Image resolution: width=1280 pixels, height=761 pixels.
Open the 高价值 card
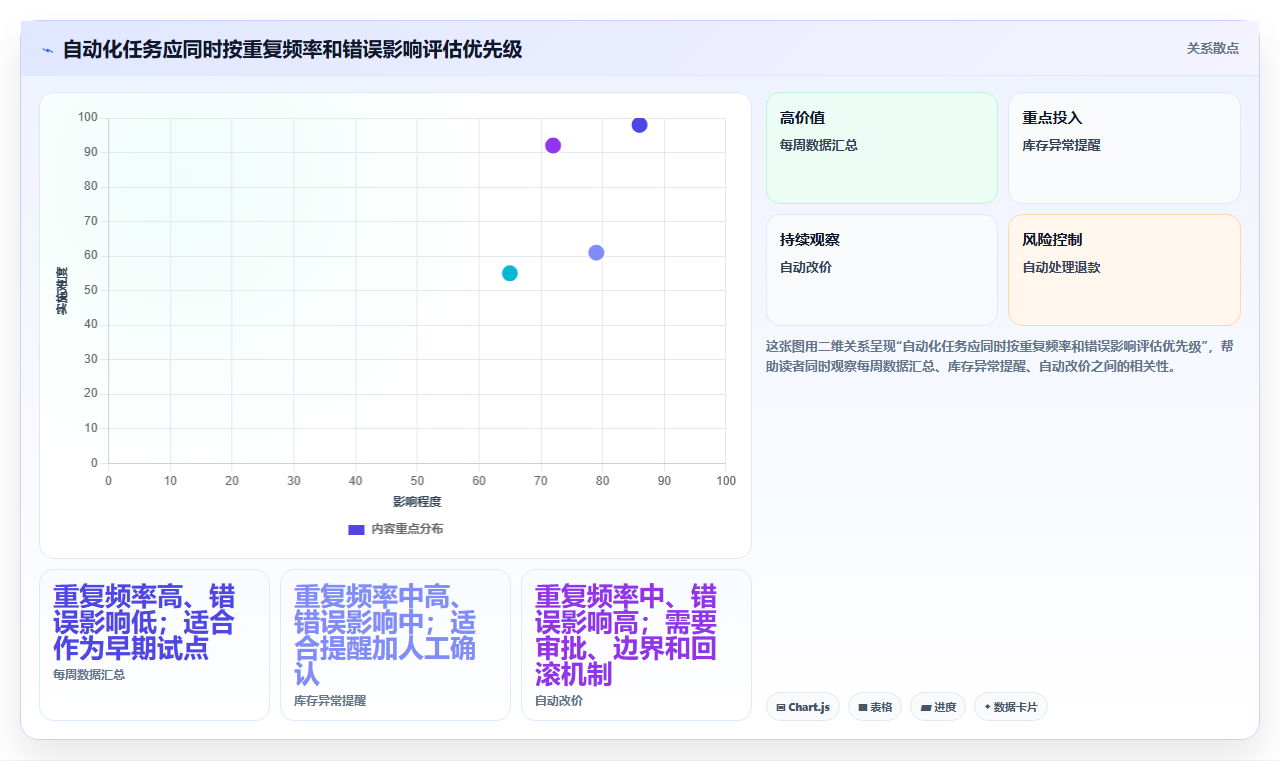[882, 148]
